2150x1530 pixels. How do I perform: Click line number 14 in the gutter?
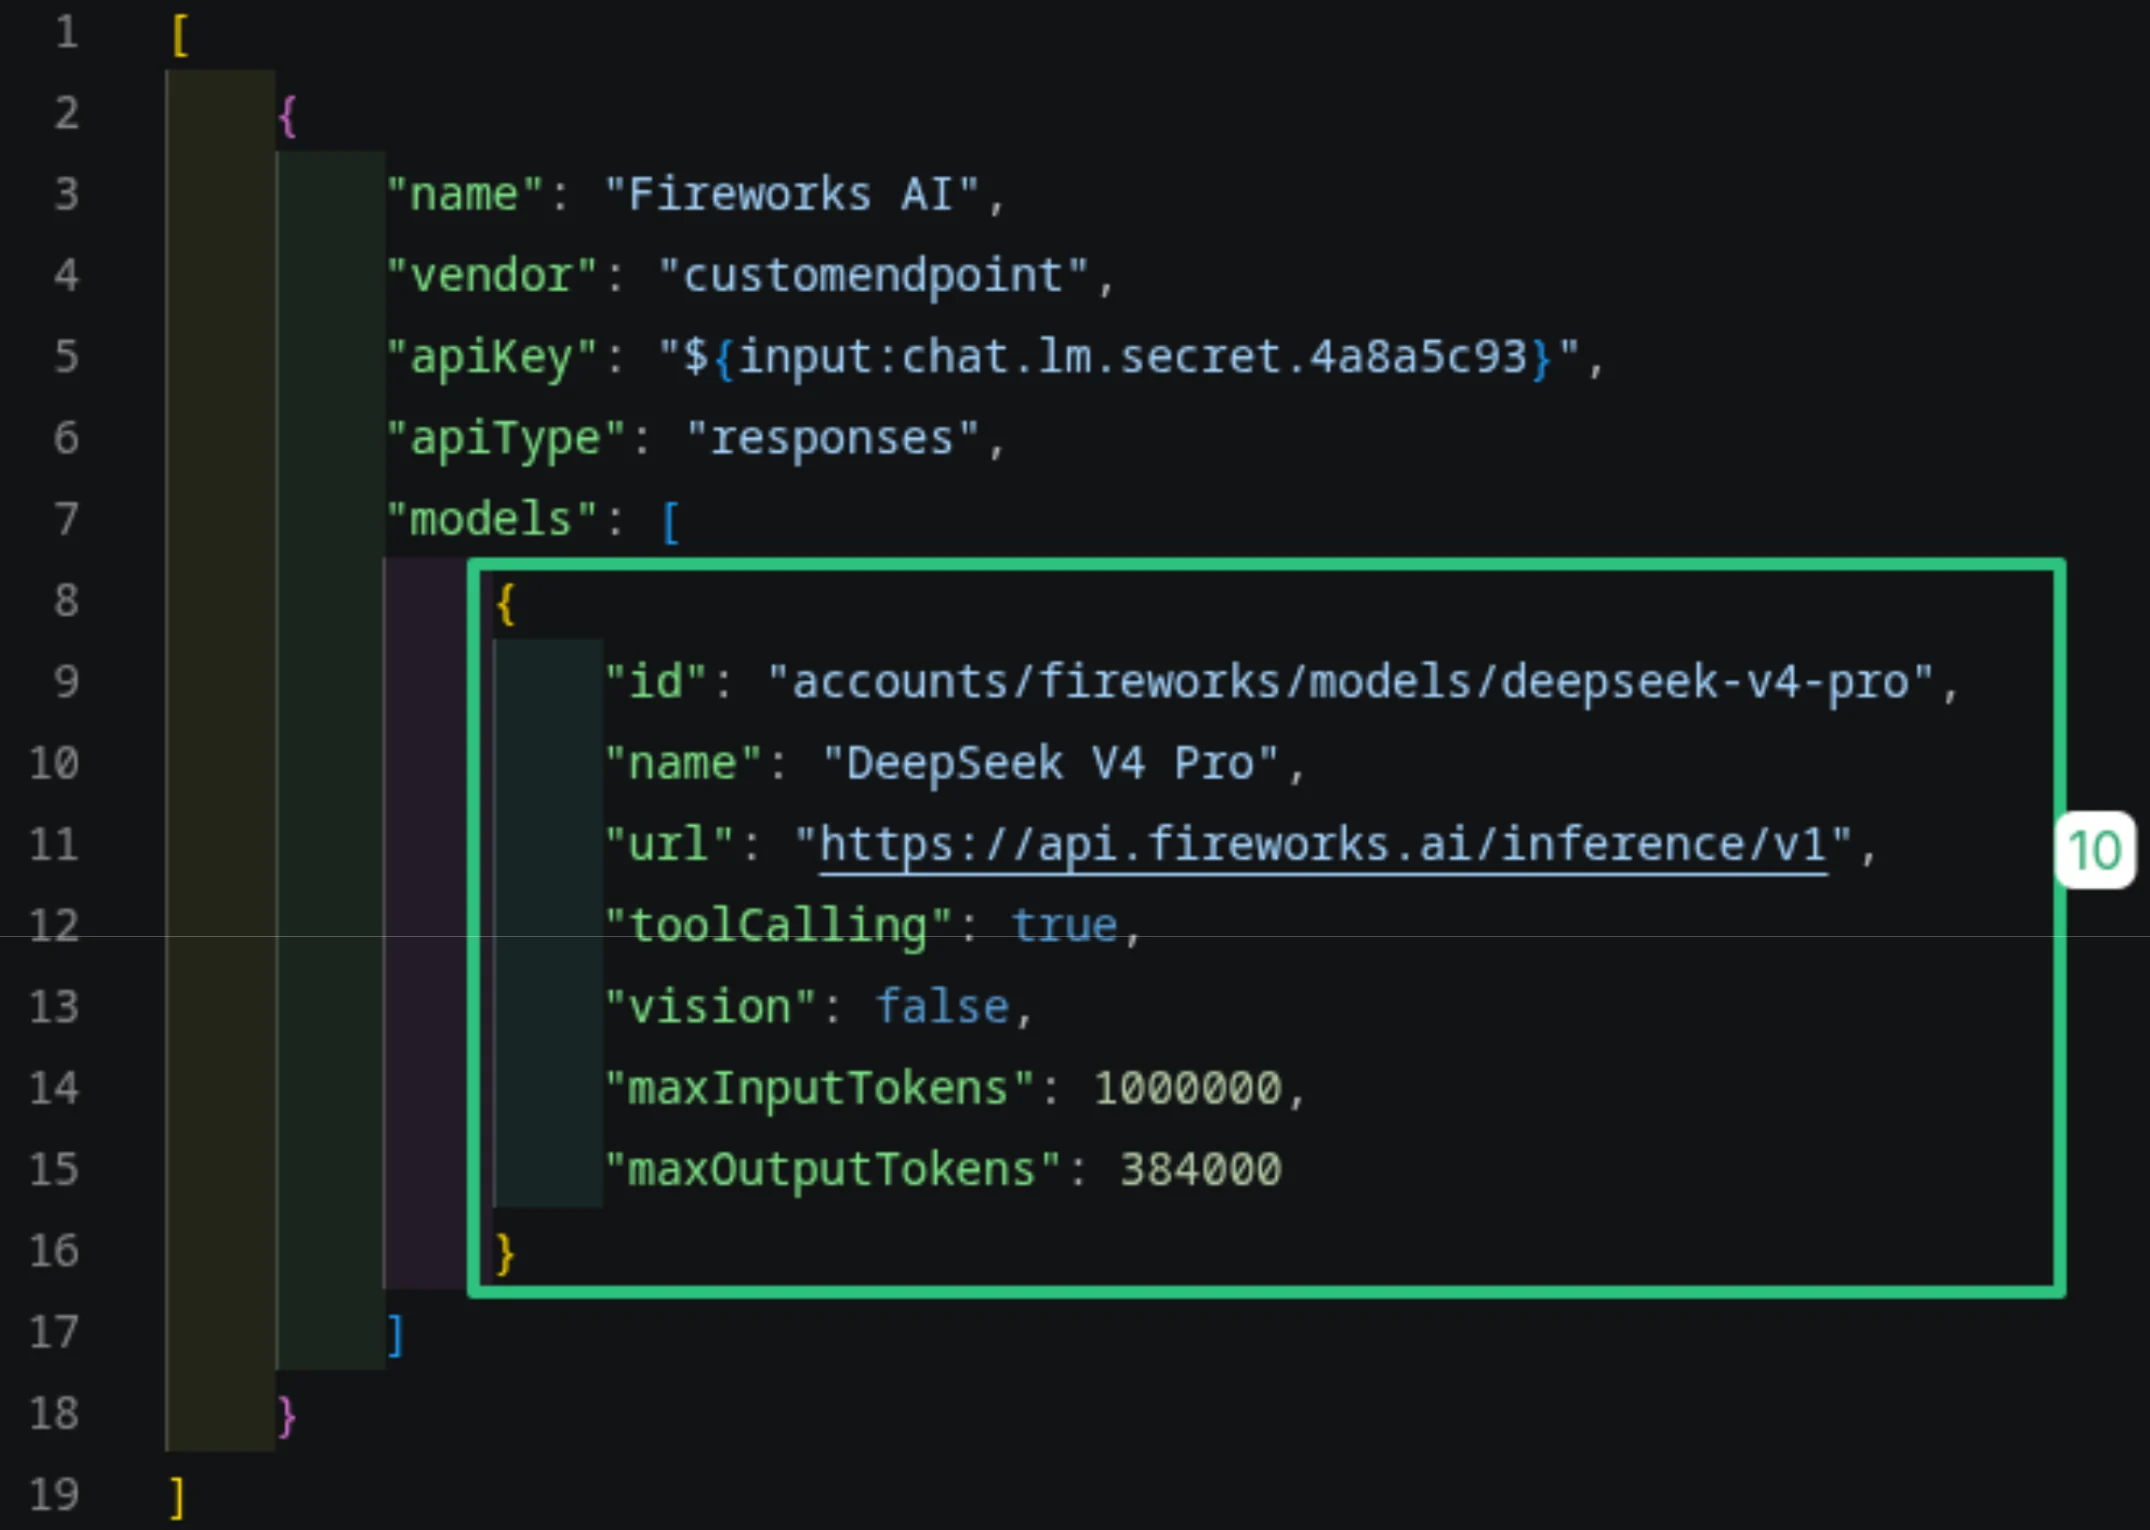click(54, 1088)
